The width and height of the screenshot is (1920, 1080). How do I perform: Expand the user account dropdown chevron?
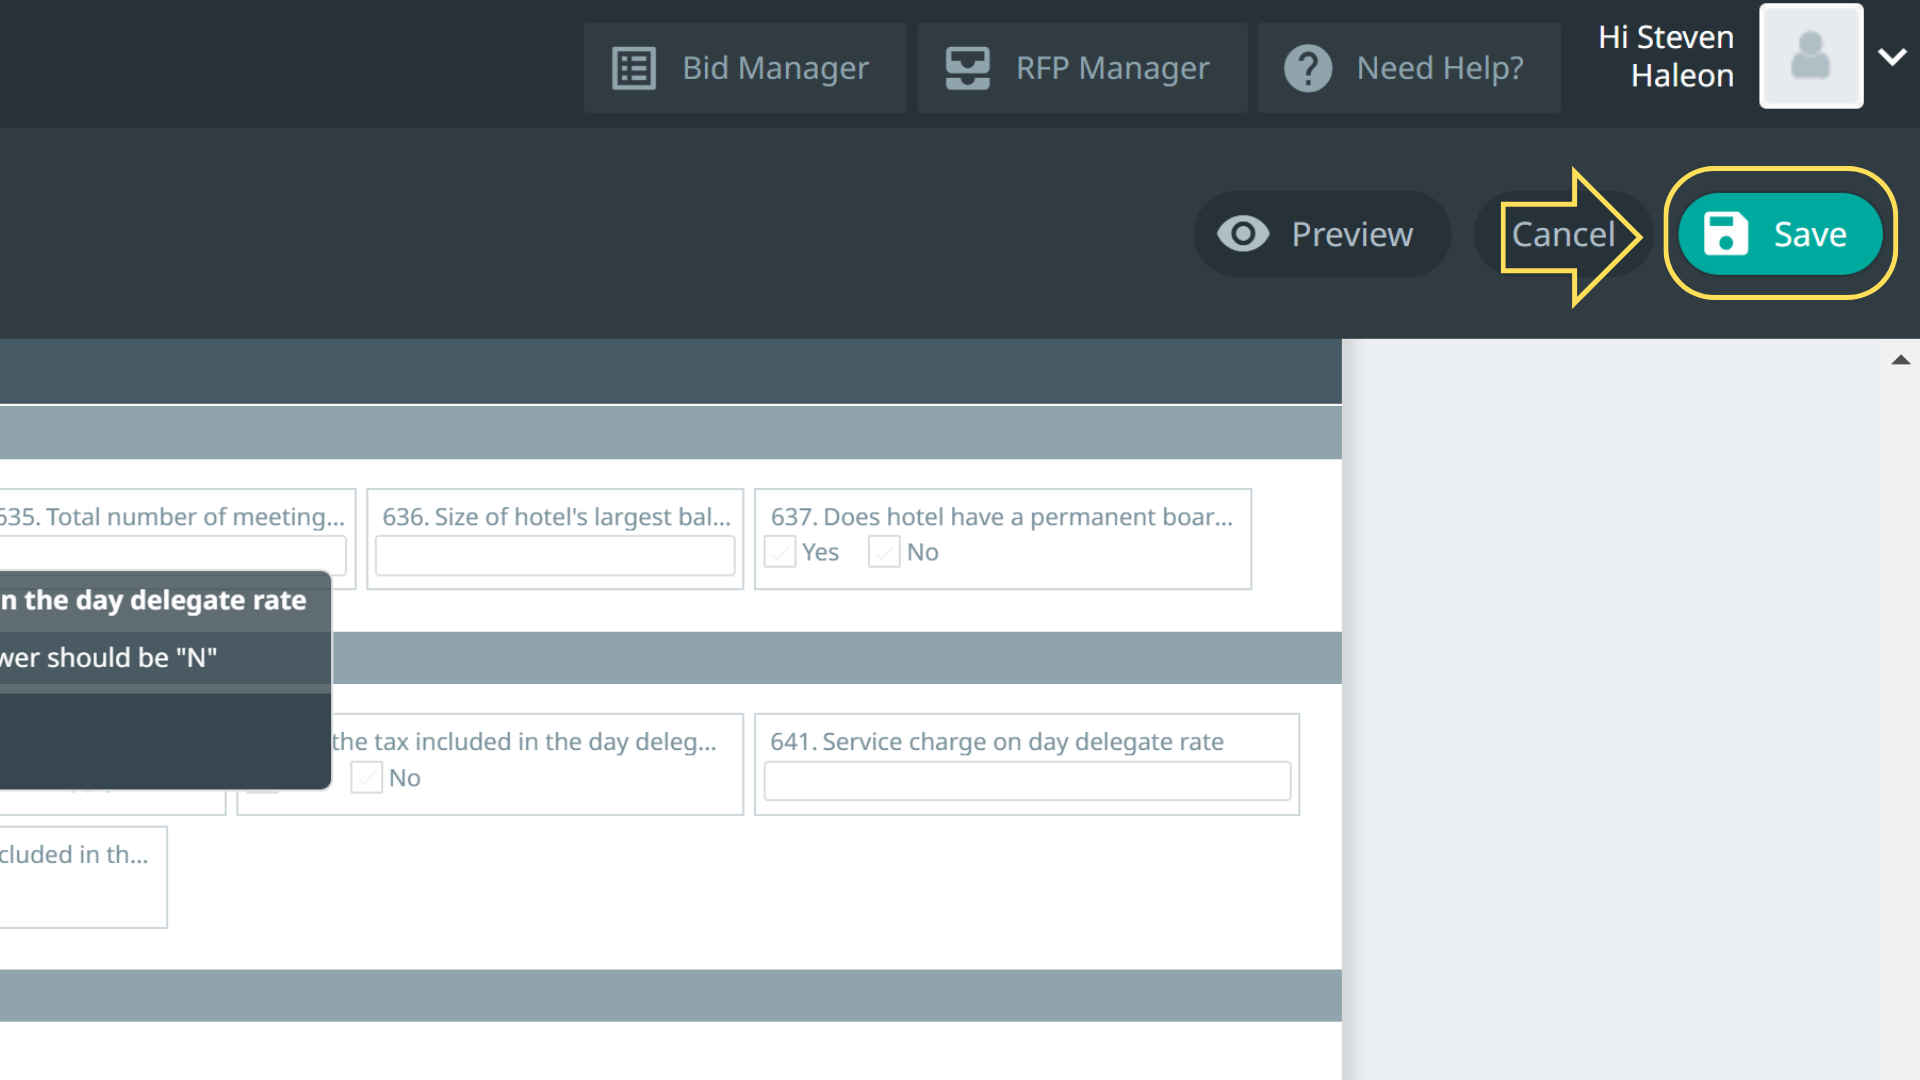point(1892,57)
